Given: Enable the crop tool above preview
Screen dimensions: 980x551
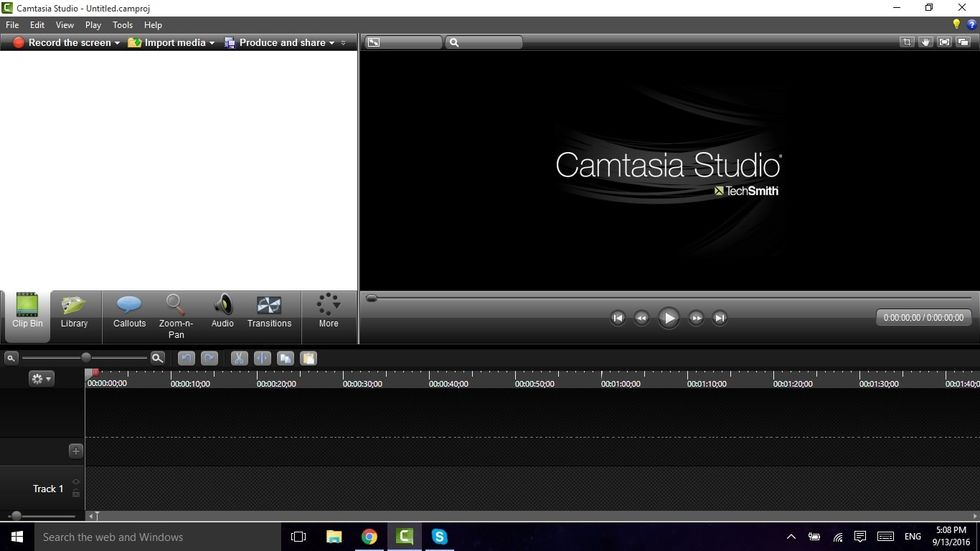Looking at the screenshot, I should pyautogui.click(x=907, y=42).
